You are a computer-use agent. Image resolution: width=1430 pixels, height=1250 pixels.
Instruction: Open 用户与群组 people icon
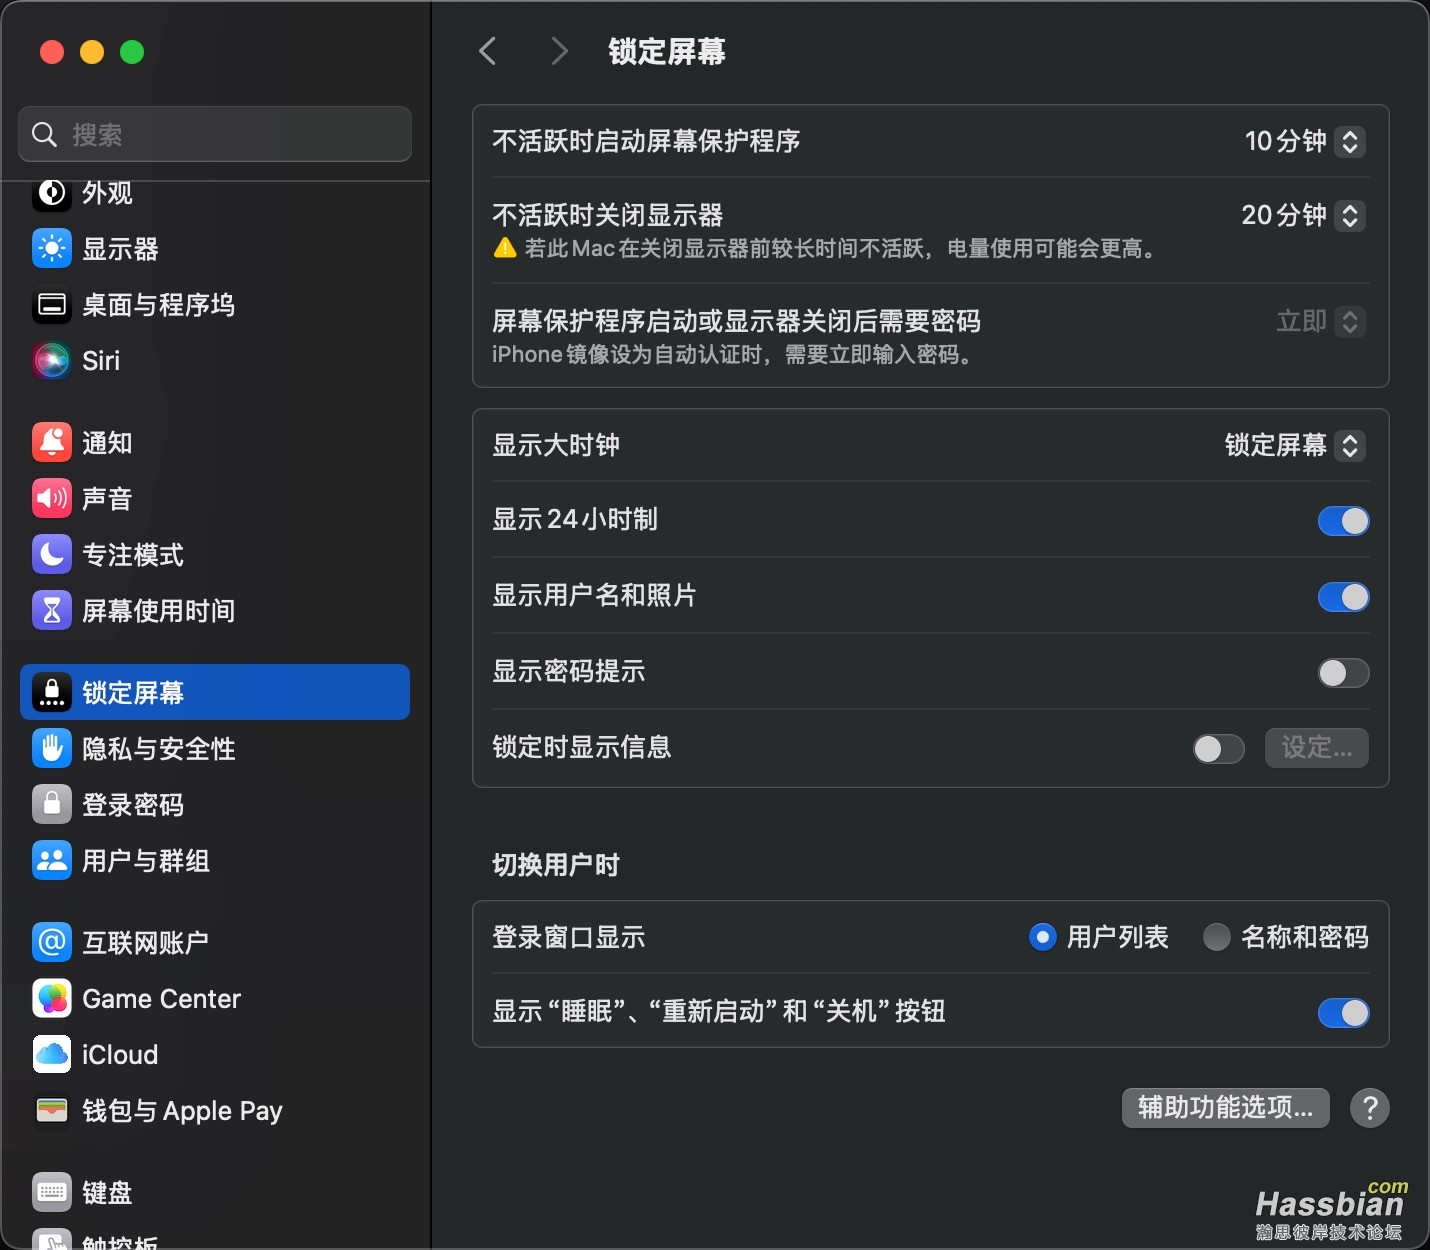52,860
